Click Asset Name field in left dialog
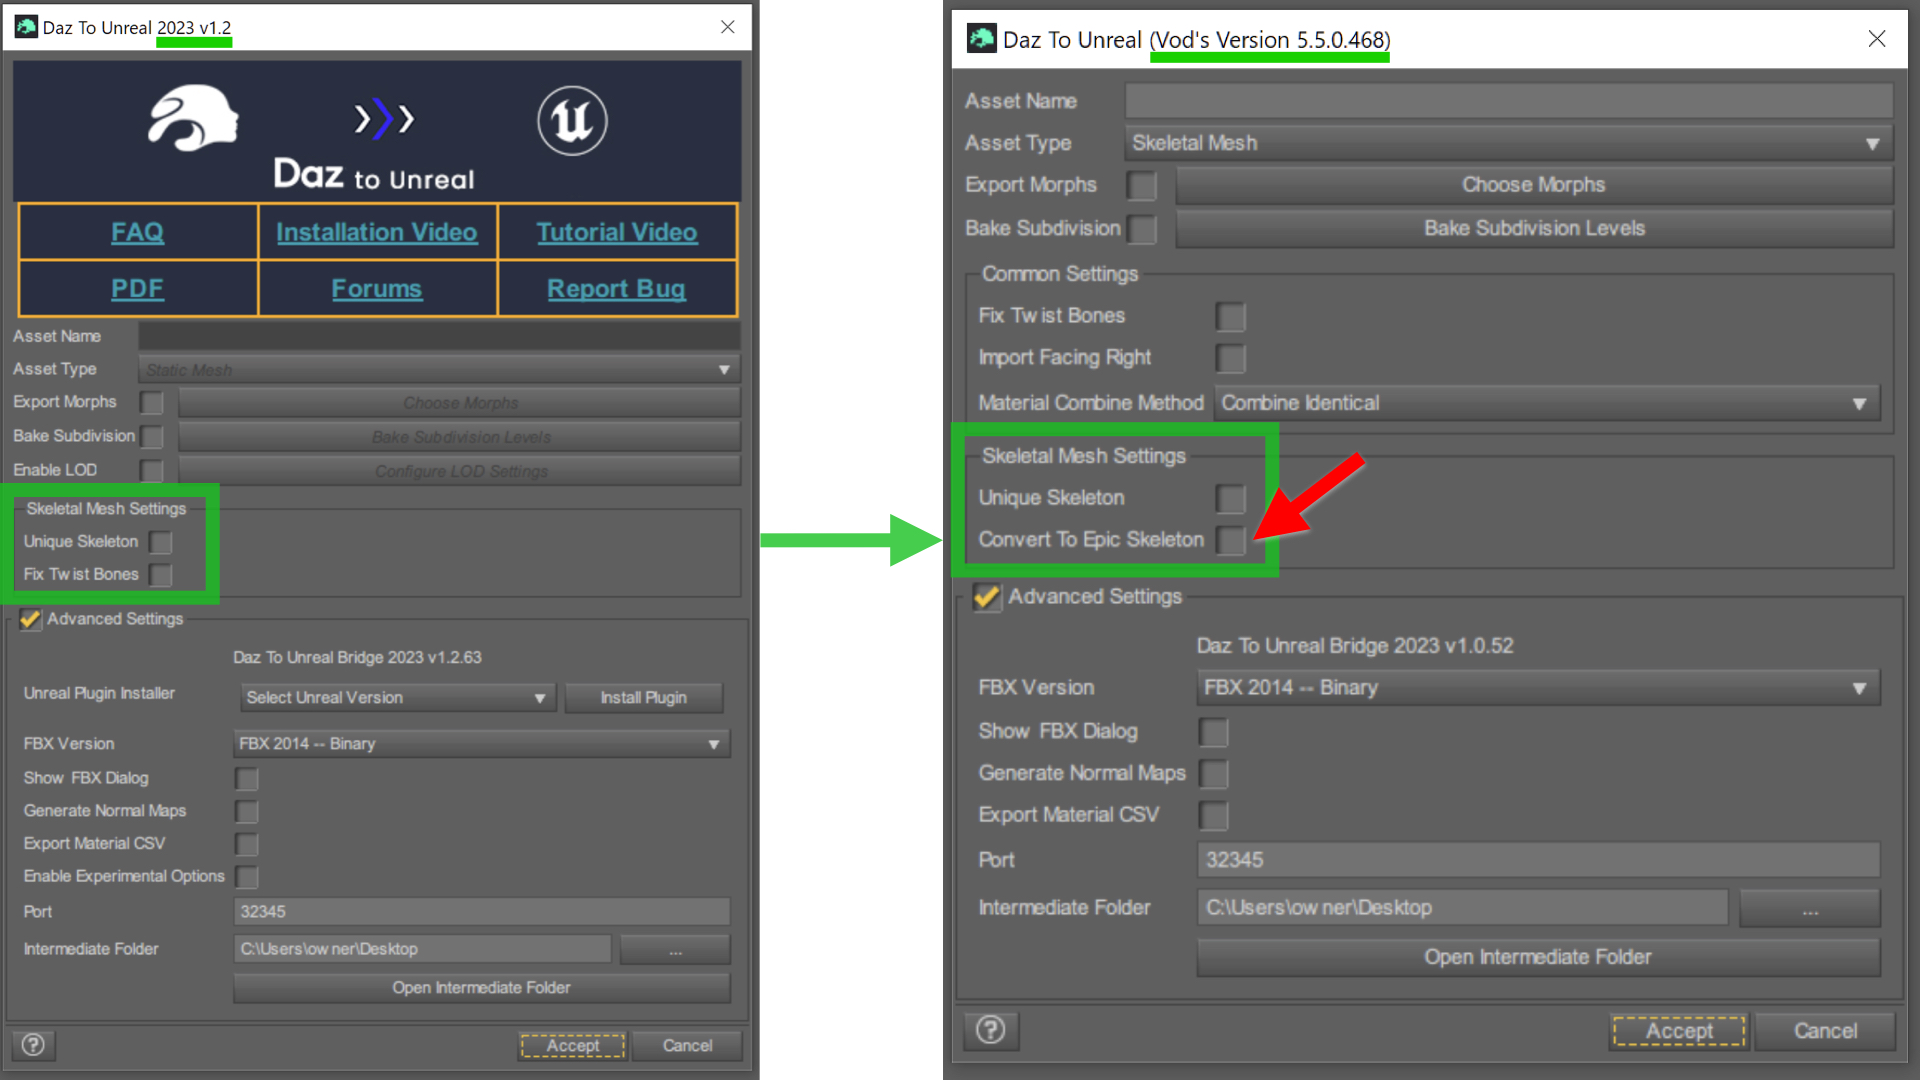Image resolution: width=1920 pixels, height=1080 pixels. point(439,336)
